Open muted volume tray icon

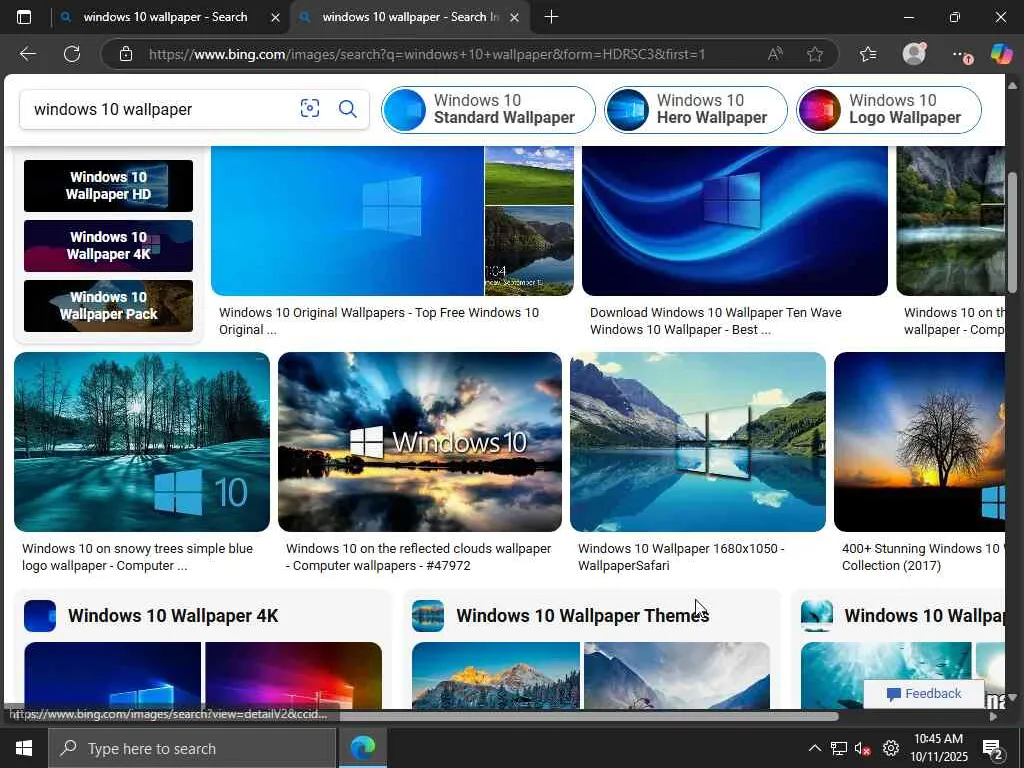point(863,748)
